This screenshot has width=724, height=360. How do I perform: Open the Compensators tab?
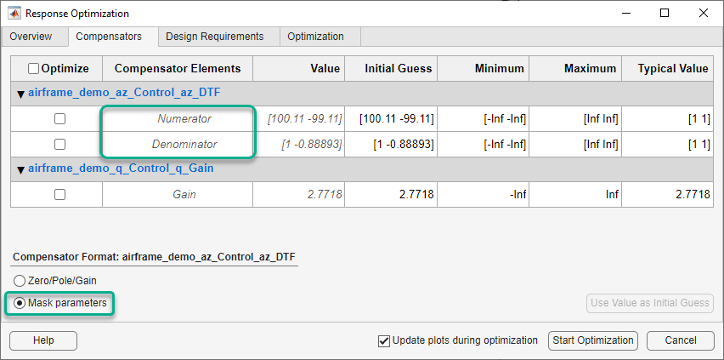(x=109, y=36)
